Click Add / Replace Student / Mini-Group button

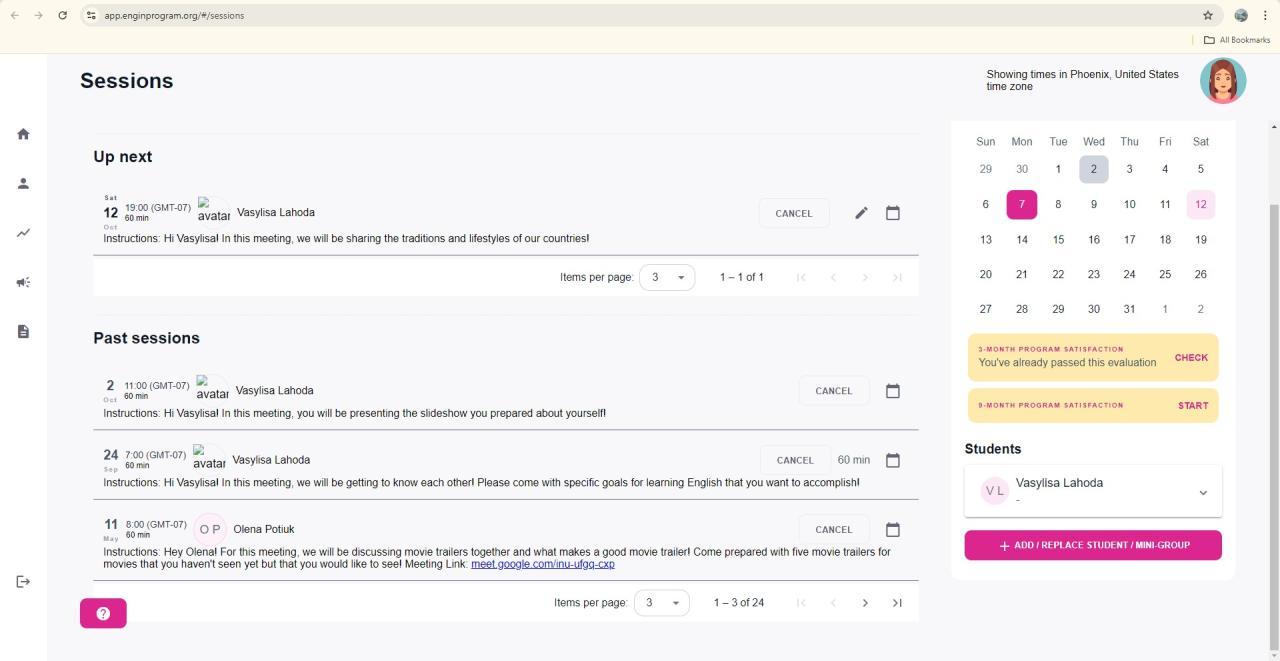[x=1093, y=545]
